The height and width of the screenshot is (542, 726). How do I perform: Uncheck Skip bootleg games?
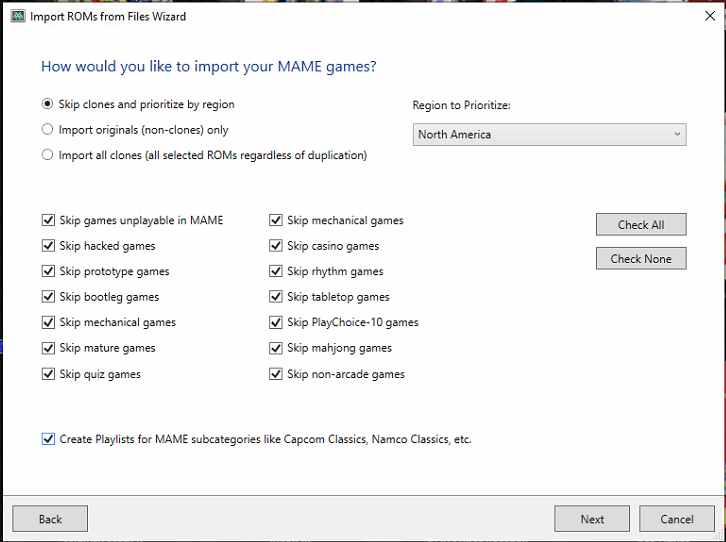coord(48,297)
